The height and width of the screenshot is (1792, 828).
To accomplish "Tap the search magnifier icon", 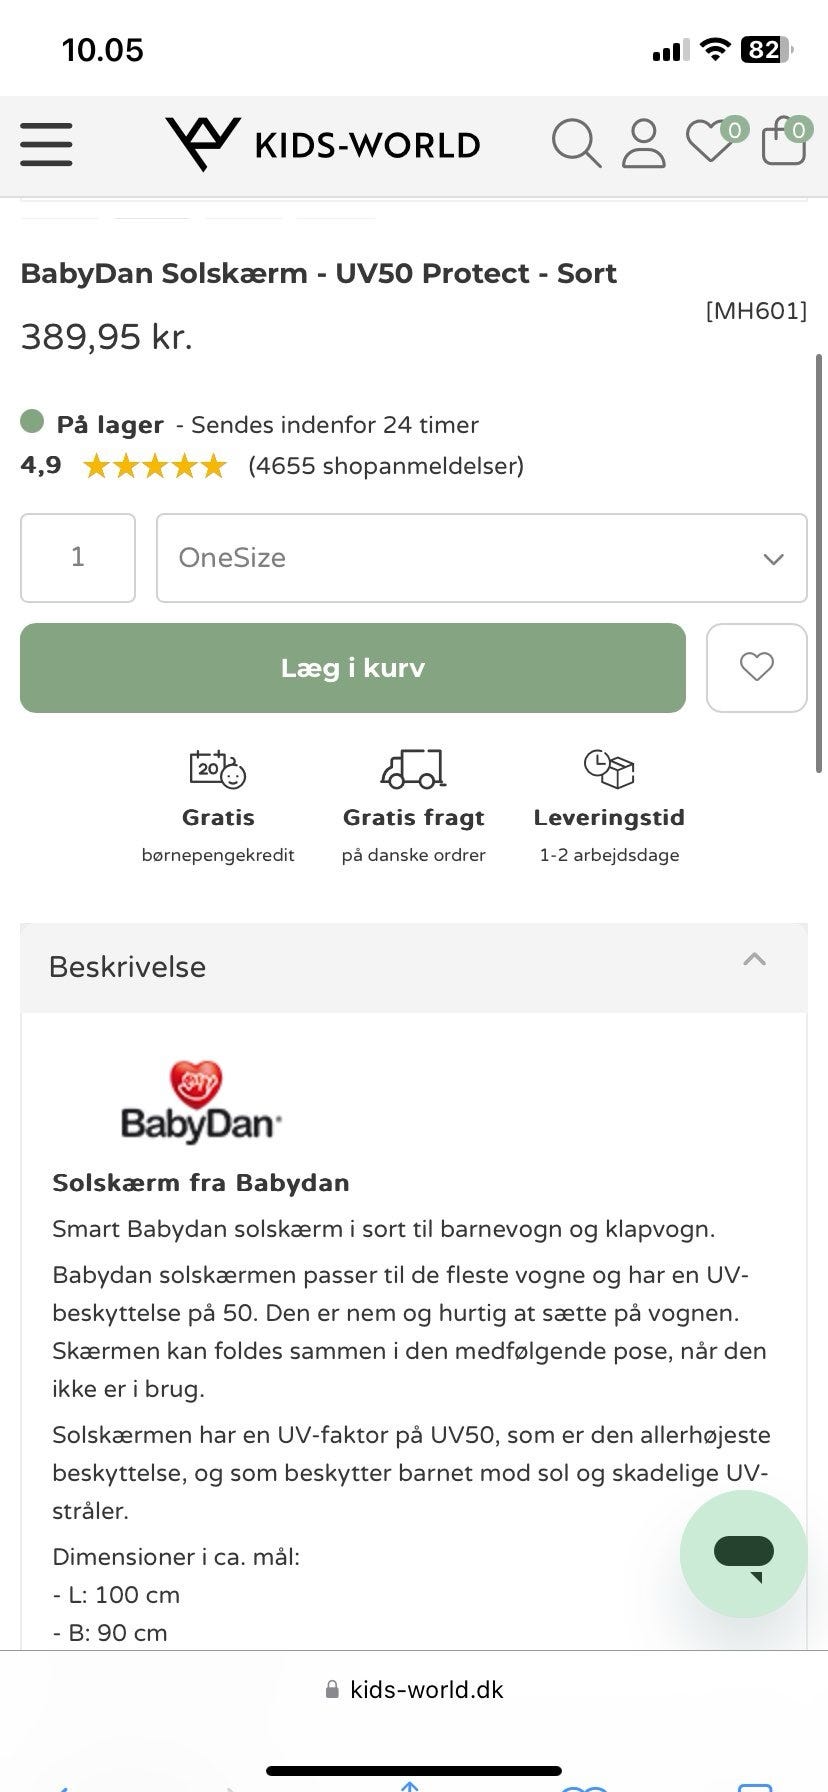I will 576,143.
